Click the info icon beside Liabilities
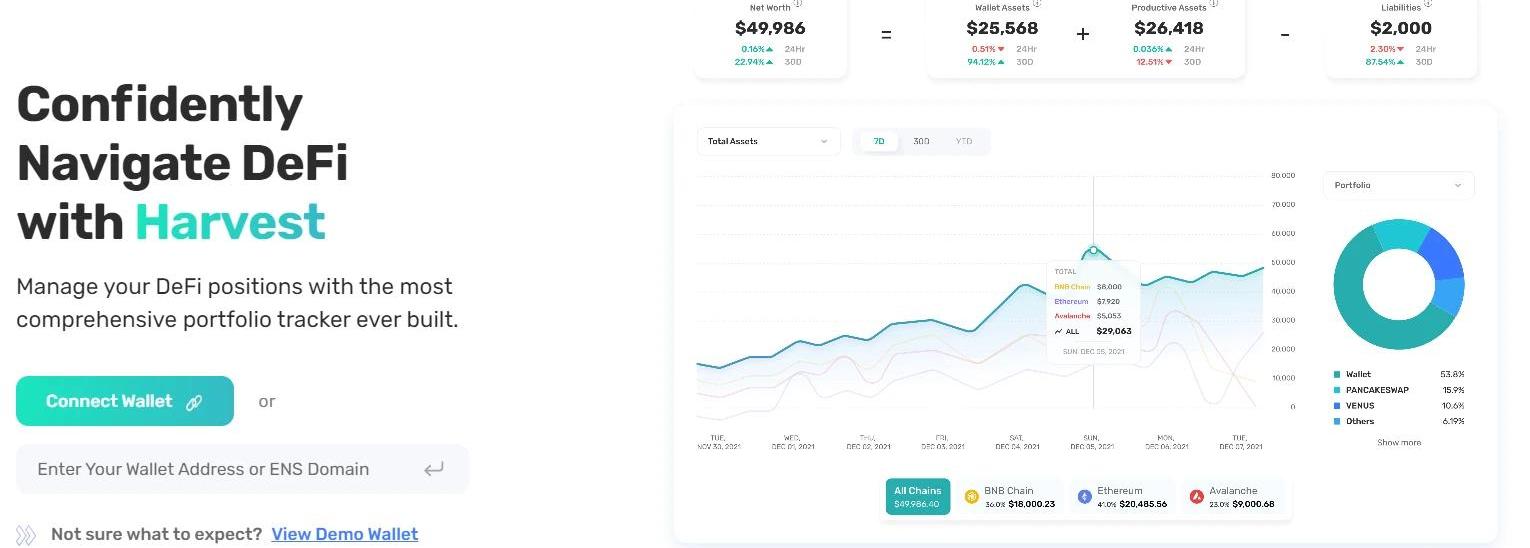Screen dimensions: 1530x548 point(1428,3)
